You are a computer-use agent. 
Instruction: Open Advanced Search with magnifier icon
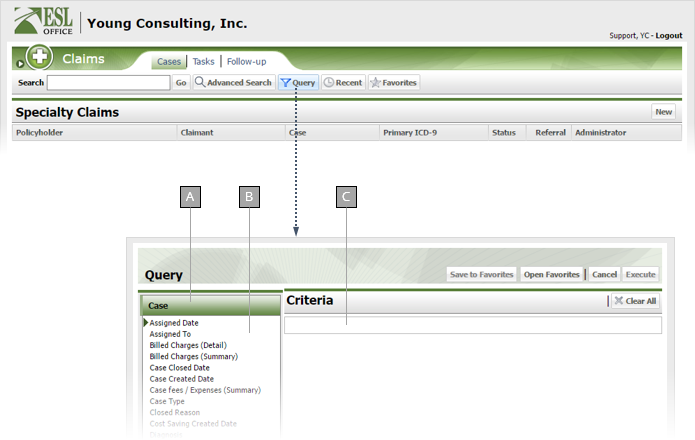click(233, 83)
